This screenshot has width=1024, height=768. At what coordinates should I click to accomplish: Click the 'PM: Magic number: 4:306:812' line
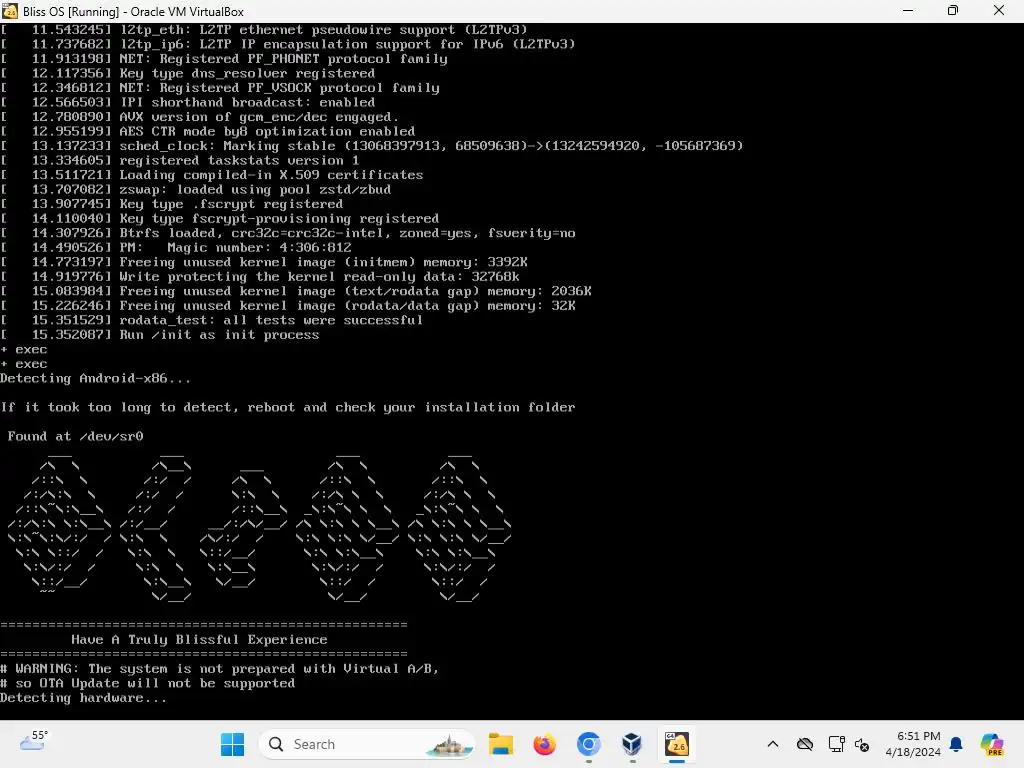point(176,248)
